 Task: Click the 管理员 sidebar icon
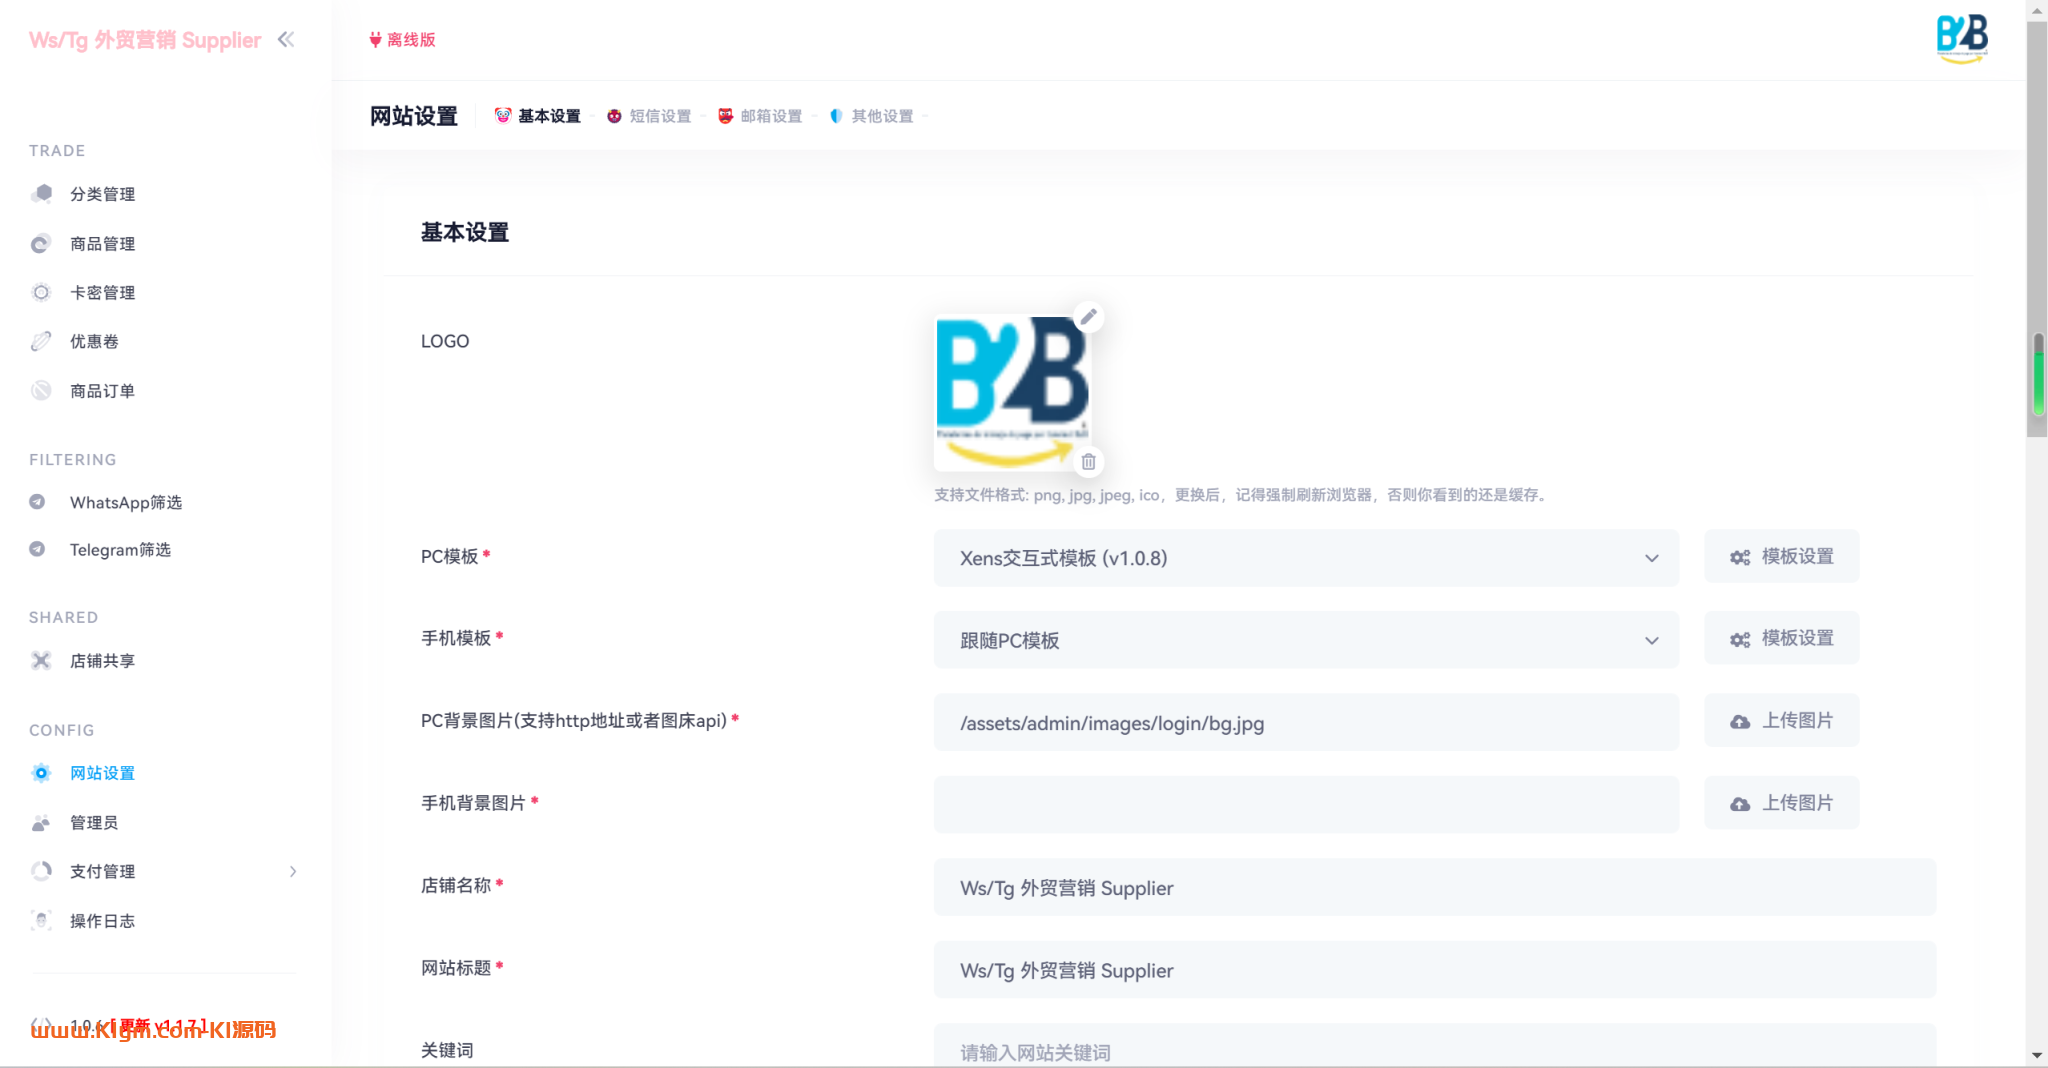click(41, 822)
